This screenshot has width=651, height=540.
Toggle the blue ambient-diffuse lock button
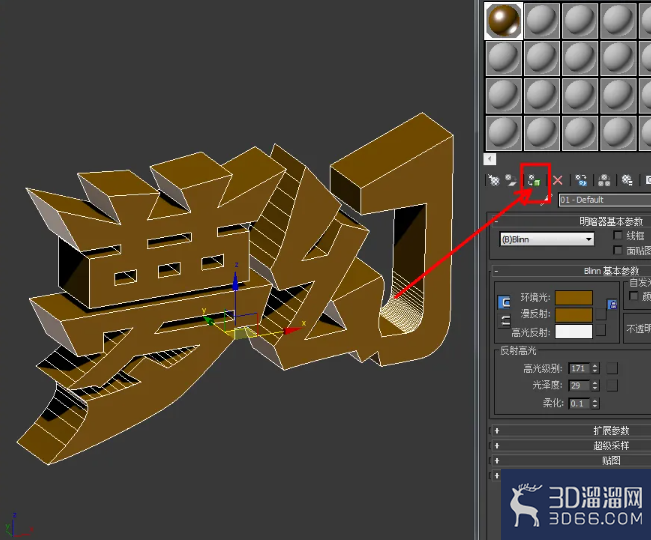[x=504, y=302]
